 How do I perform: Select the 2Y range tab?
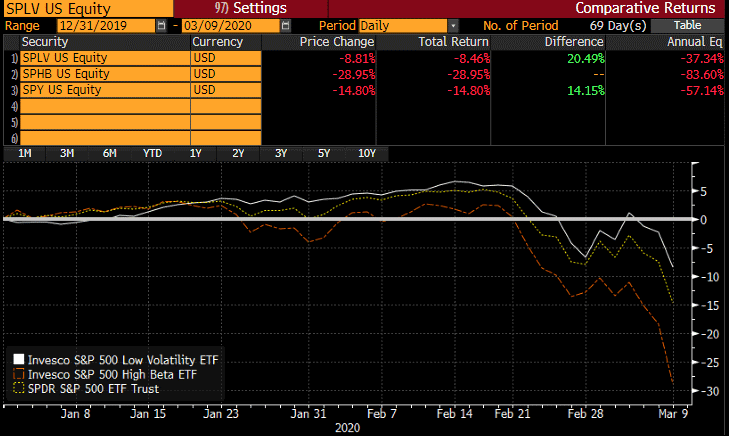tap(238, 153)
